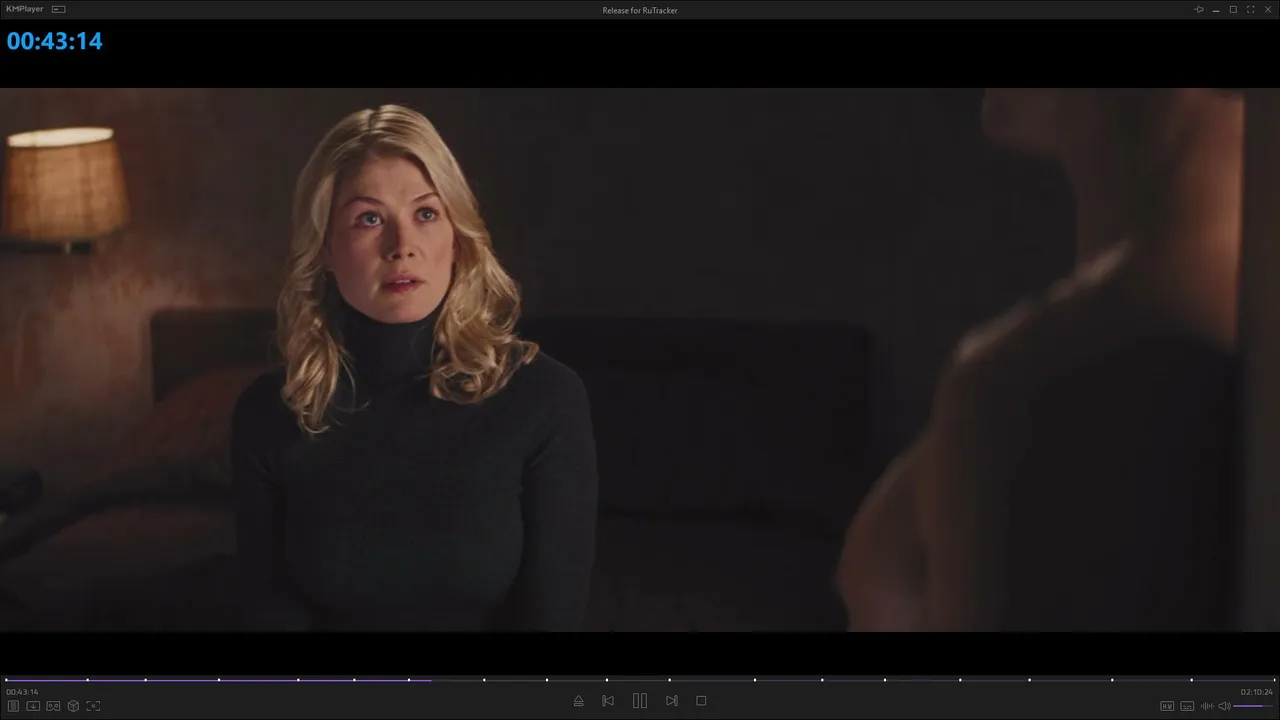Open the playlist panel icon

tap(13, 706)
